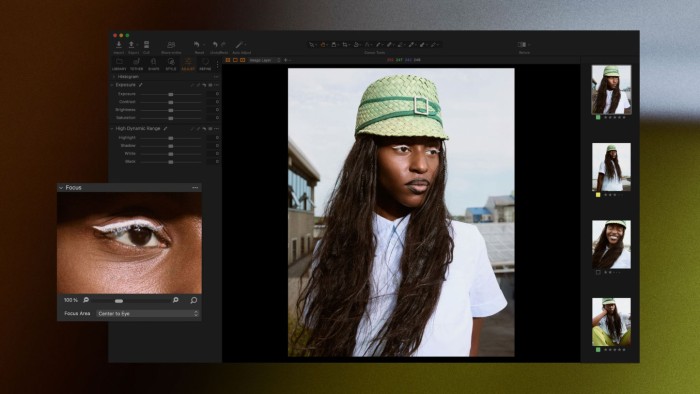700x394 pixels.
Task: Open the Style tool tab
Action: (171, 64)
